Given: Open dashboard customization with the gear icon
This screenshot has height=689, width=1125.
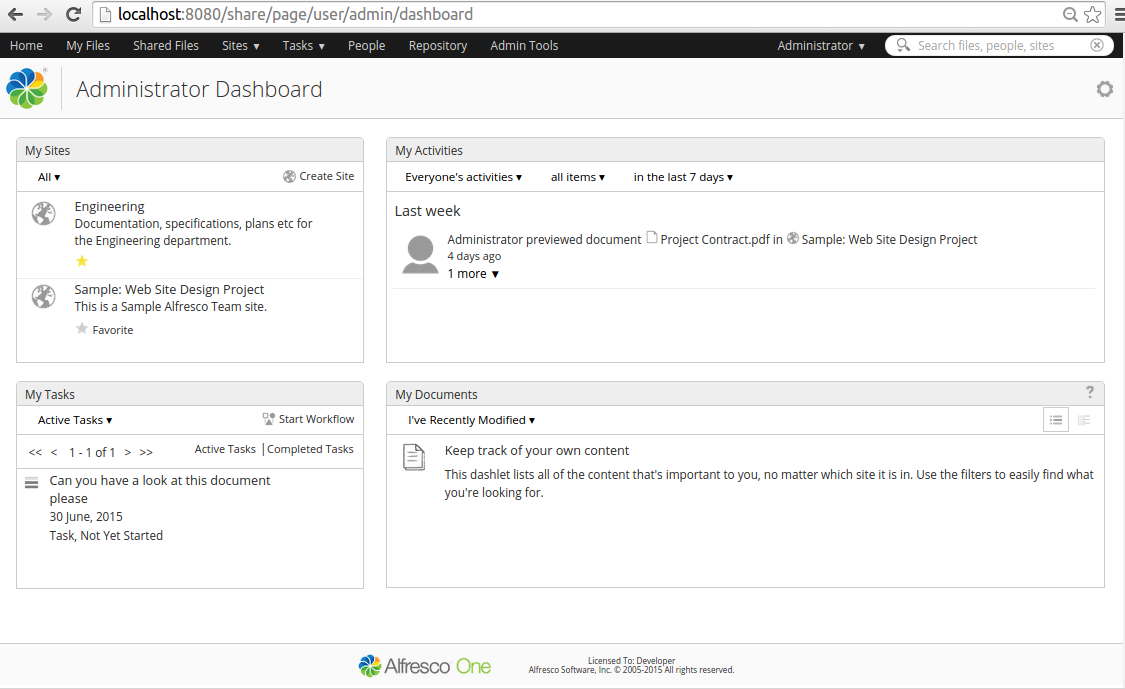Looking at the screenshot, I should click(x=1104, y=89).
